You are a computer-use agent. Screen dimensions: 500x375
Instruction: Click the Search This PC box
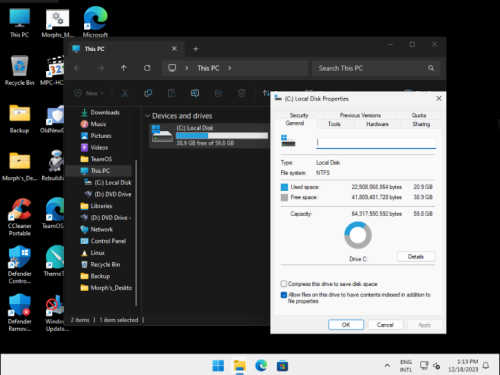point(376,68)
